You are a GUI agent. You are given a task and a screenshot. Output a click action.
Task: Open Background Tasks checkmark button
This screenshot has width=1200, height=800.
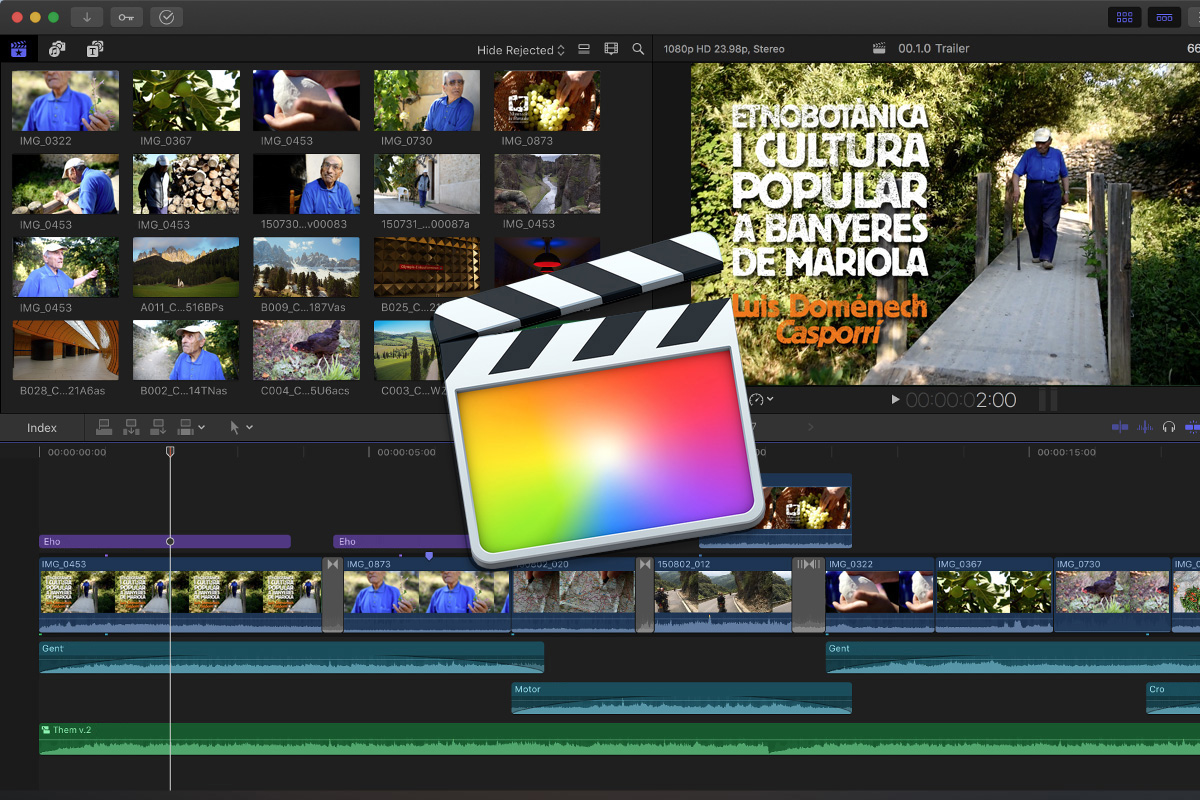click(166, 17)
